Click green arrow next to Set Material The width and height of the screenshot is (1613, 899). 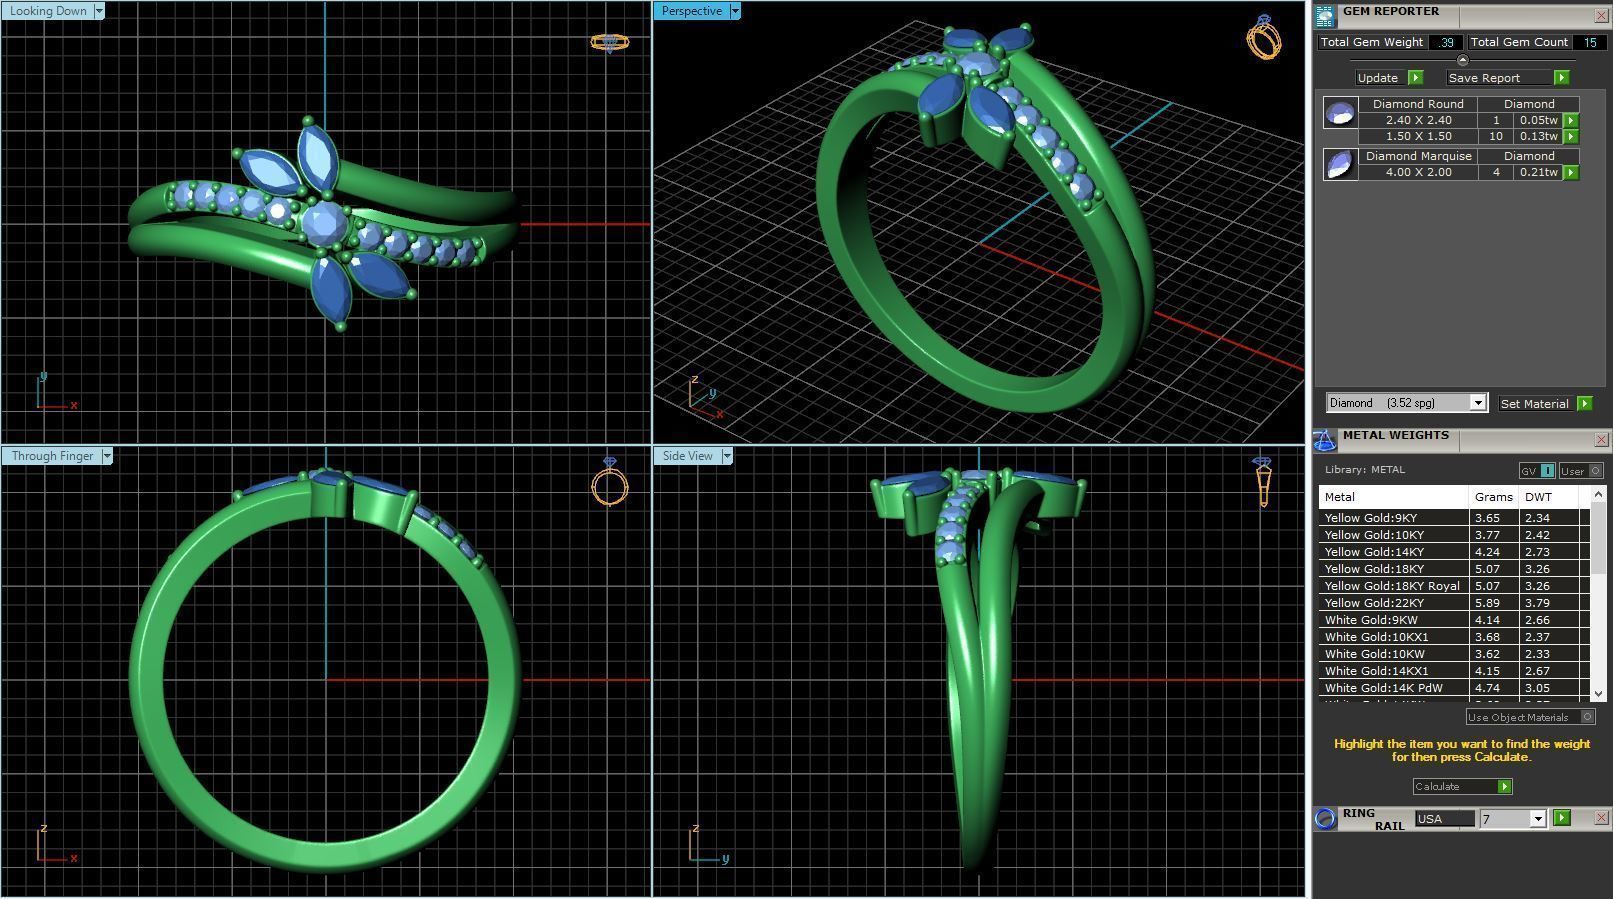pyautogui.click(x=1584, y=403)
